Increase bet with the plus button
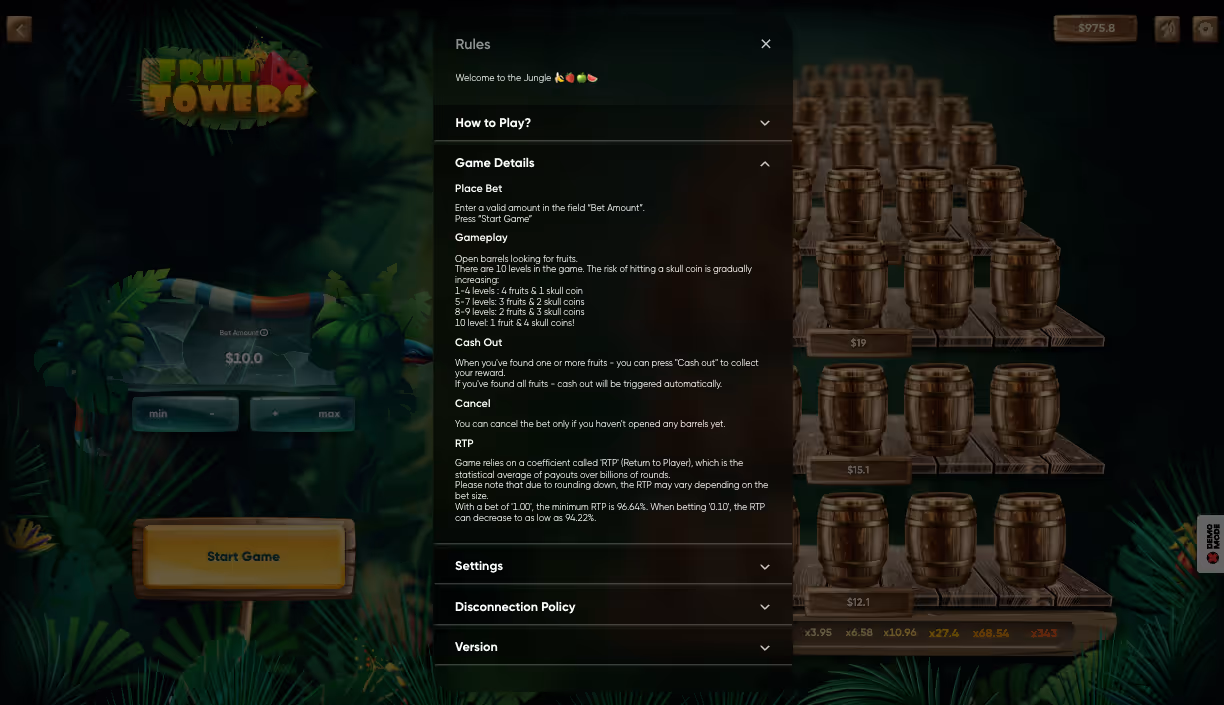 (275, 414)
